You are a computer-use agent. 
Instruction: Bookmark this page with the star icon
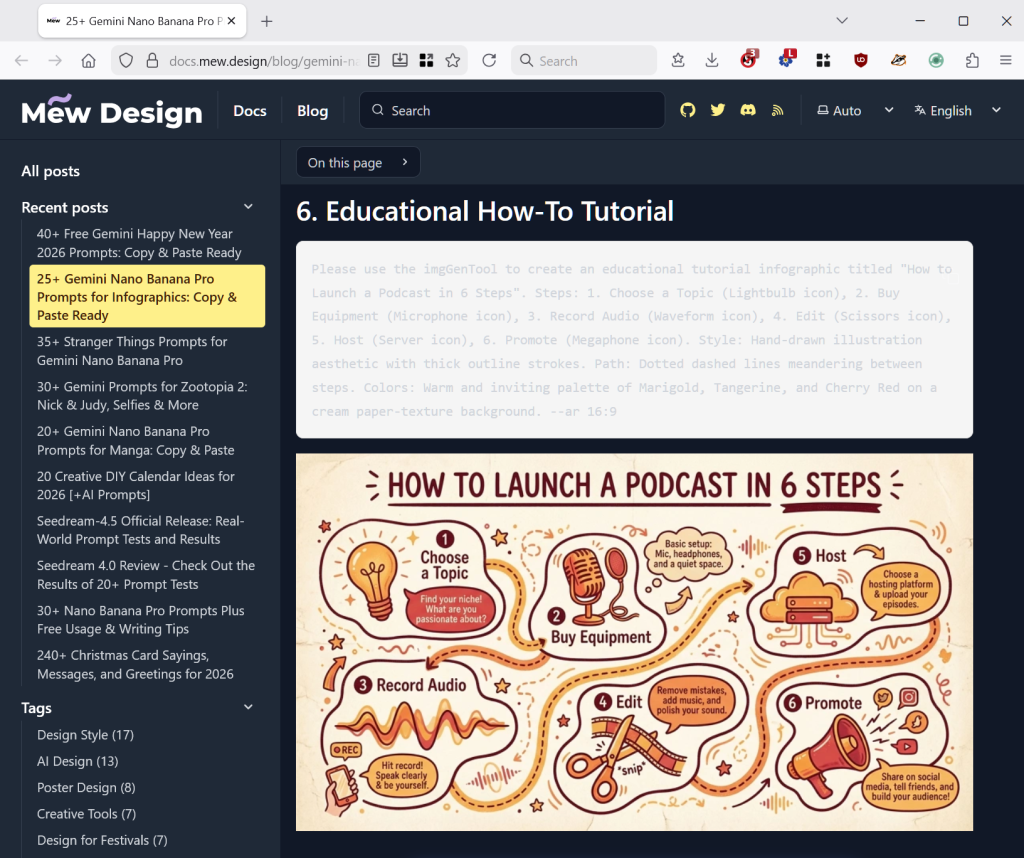coord(453,60)
